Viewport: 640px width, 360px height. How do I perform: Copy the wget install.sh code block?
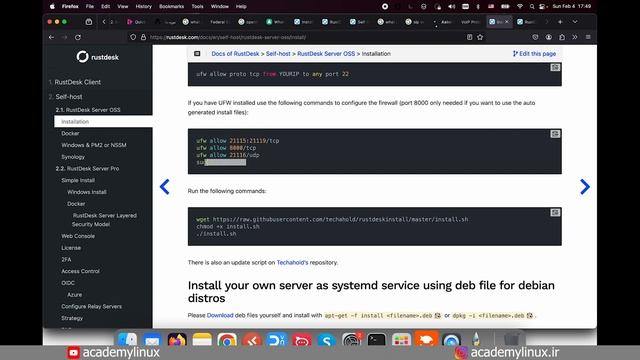[x=555, y=213]
